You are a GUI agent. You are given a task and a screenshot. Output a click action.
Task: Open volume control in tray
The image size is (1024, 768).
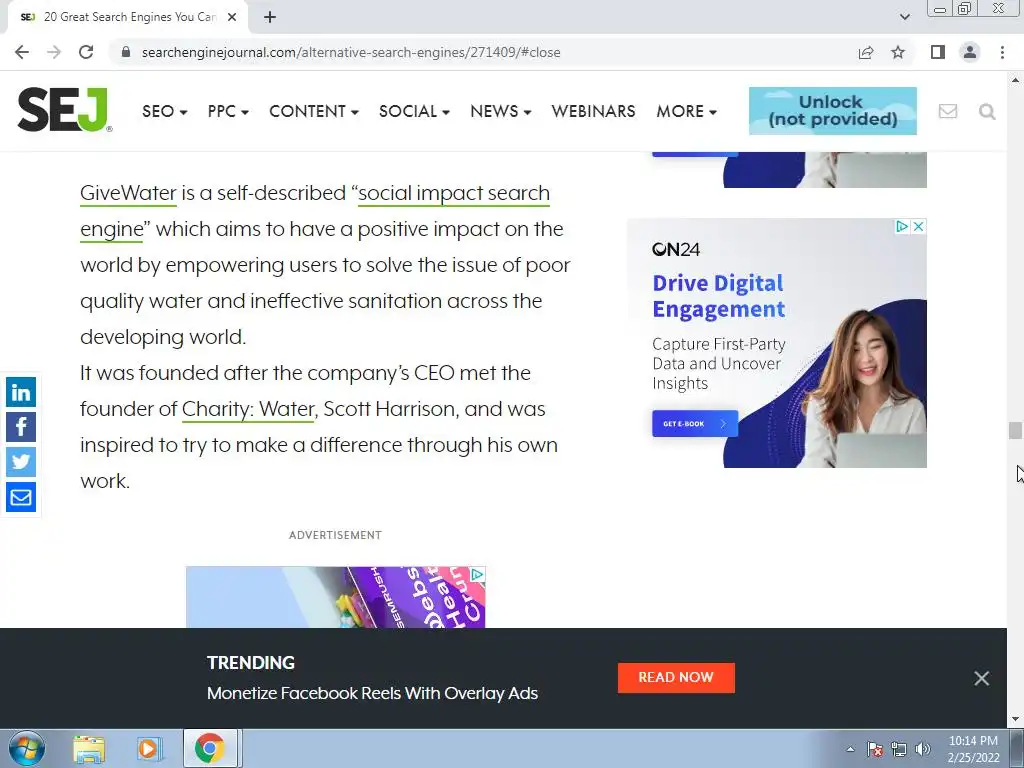922,749
